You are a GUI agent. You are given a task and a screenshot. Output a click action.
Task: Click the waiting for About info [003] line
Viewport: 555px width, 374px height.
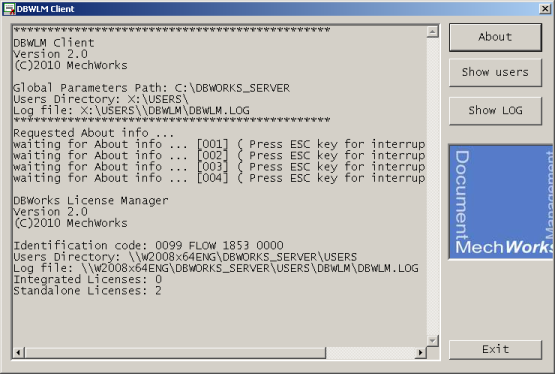[x=219, y=167]
